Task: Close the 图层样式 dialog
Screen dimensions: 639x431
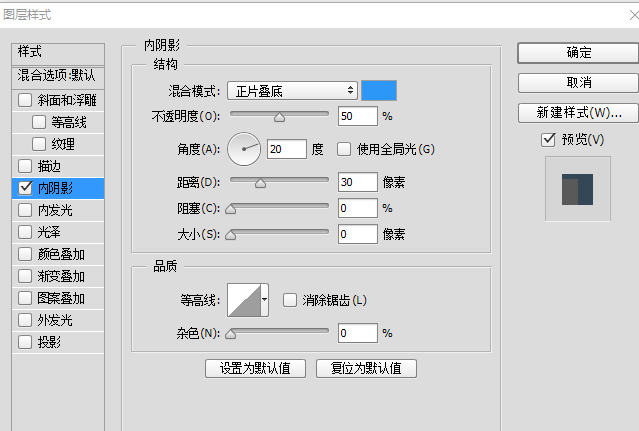Action: tap(634, 15)
